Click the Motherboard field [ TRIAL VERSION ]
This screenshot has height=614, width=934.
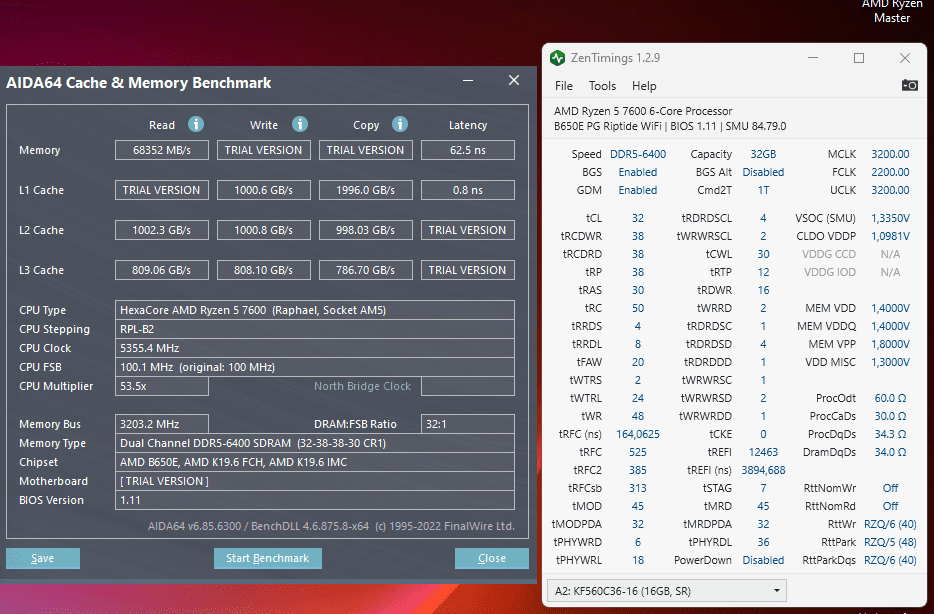tap(315, 481)
